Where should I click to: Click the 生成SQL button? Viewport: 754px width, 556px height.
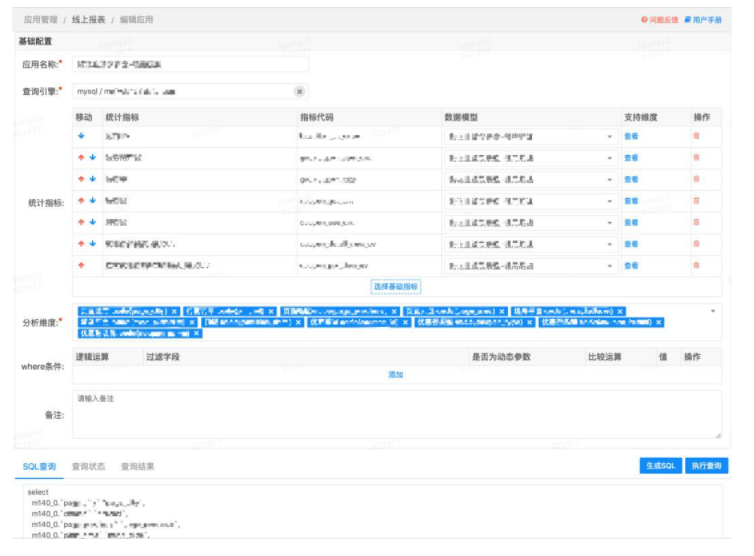click(661, 466)
